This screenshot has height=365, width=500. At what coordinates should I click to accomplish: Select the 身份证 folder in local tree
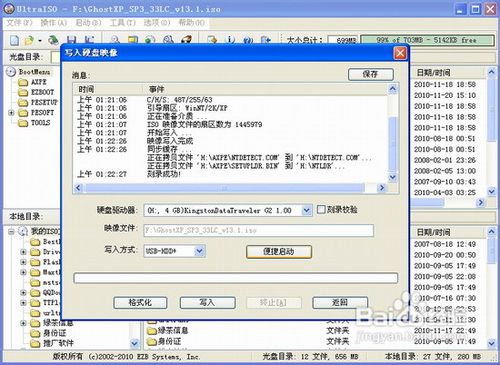pyautogui.click(x=48, y=333)
